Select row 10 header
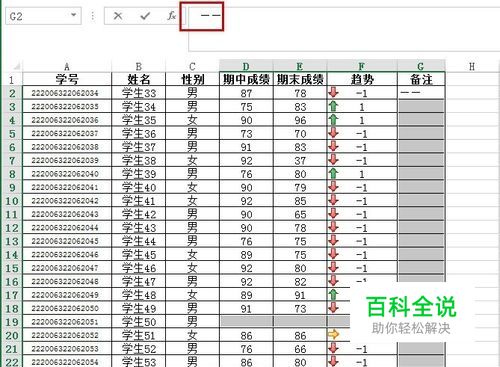The height and width of the screenshot is (367, 500). coord(12,201)
